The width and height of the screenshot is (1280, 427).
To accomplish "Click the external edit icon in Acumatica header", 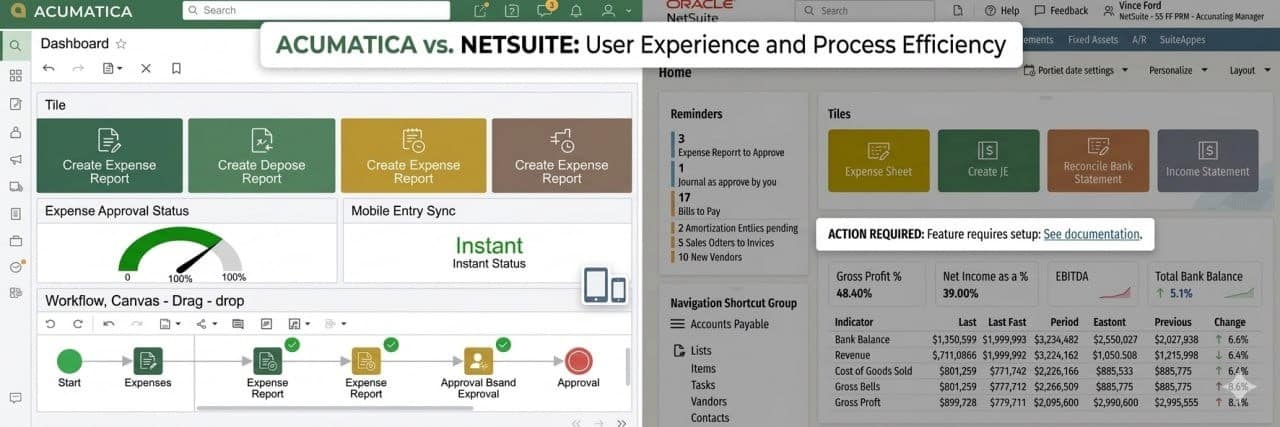I will click(x=482, y=11).
